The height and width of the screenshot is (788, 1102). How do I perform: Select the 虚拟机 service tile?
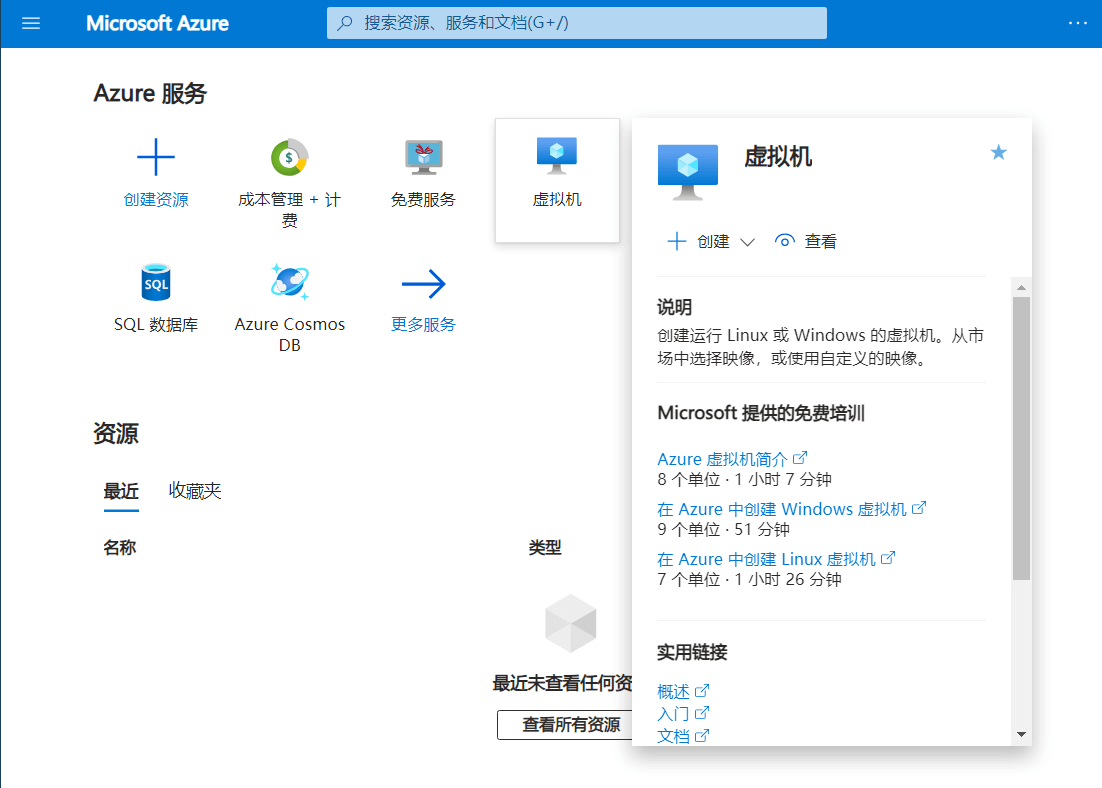coord(557,181)
